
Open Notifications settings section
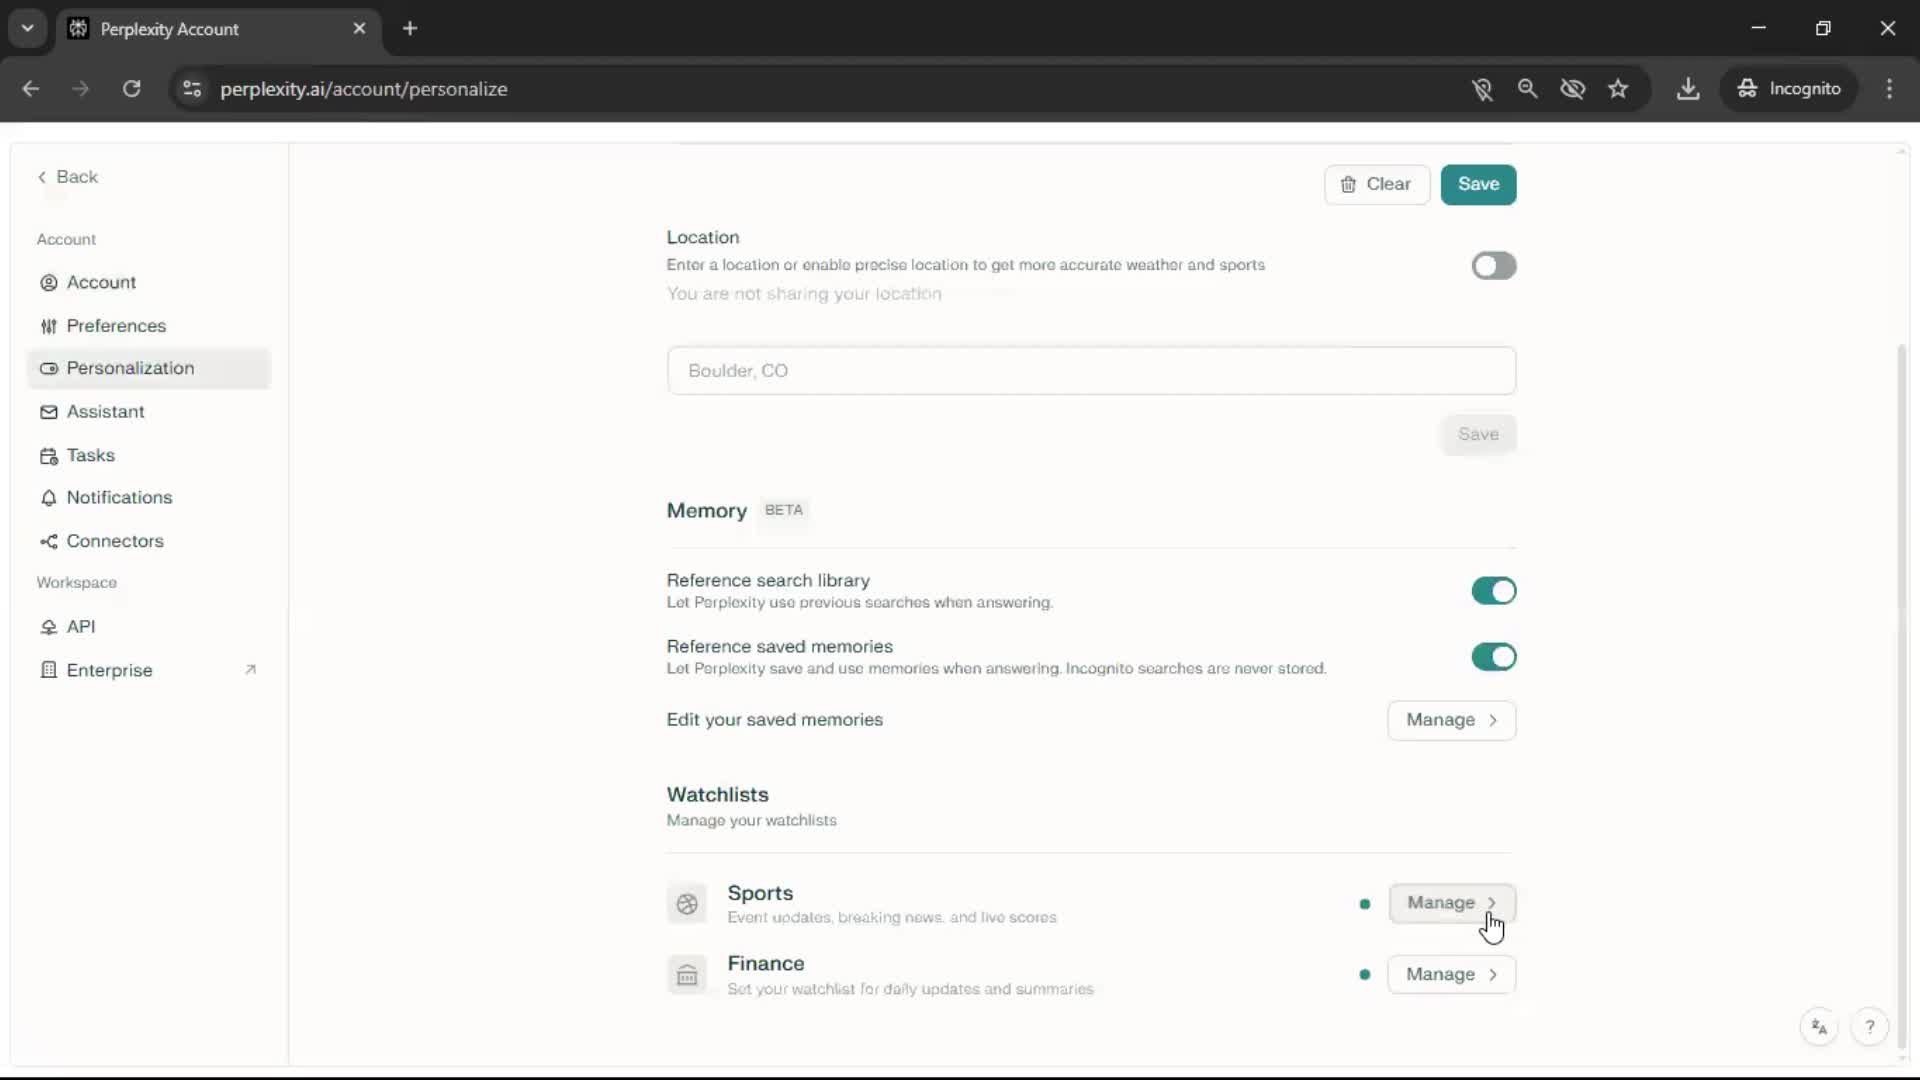pyautogui.click(x=119, y=497)
